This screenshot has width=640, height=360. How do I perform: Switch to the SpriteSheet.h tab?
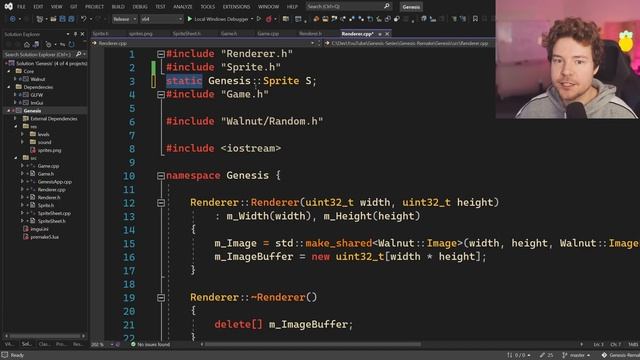pyautogui.click(x=187, y=33)
